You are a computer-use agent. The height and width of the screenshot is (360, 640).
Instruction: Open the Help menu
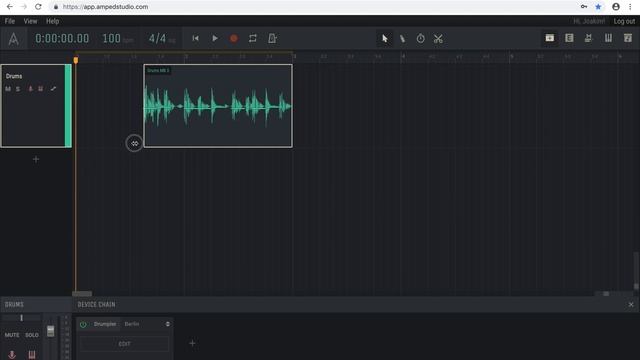tap(52, 21)
